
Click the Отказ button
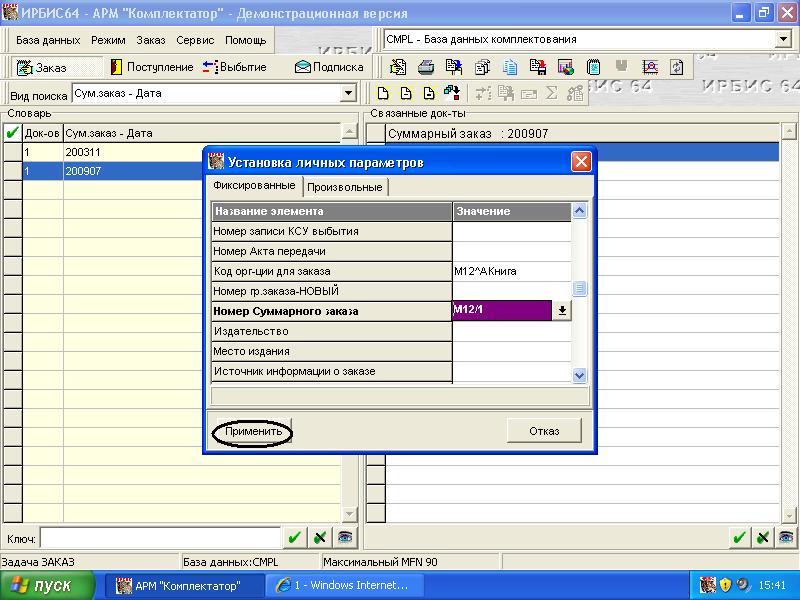click(x=543, y=430)
